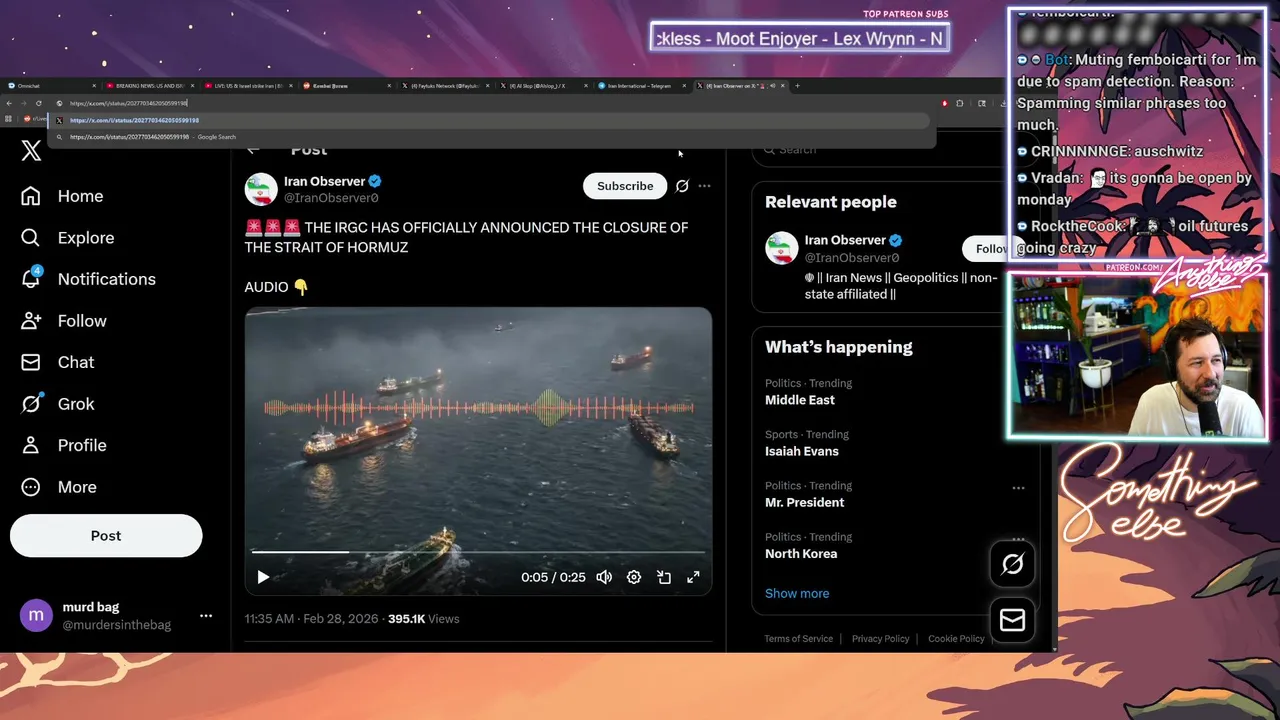Open Middle East trending topic
1280x720 pixels.
tap(800, 400)
